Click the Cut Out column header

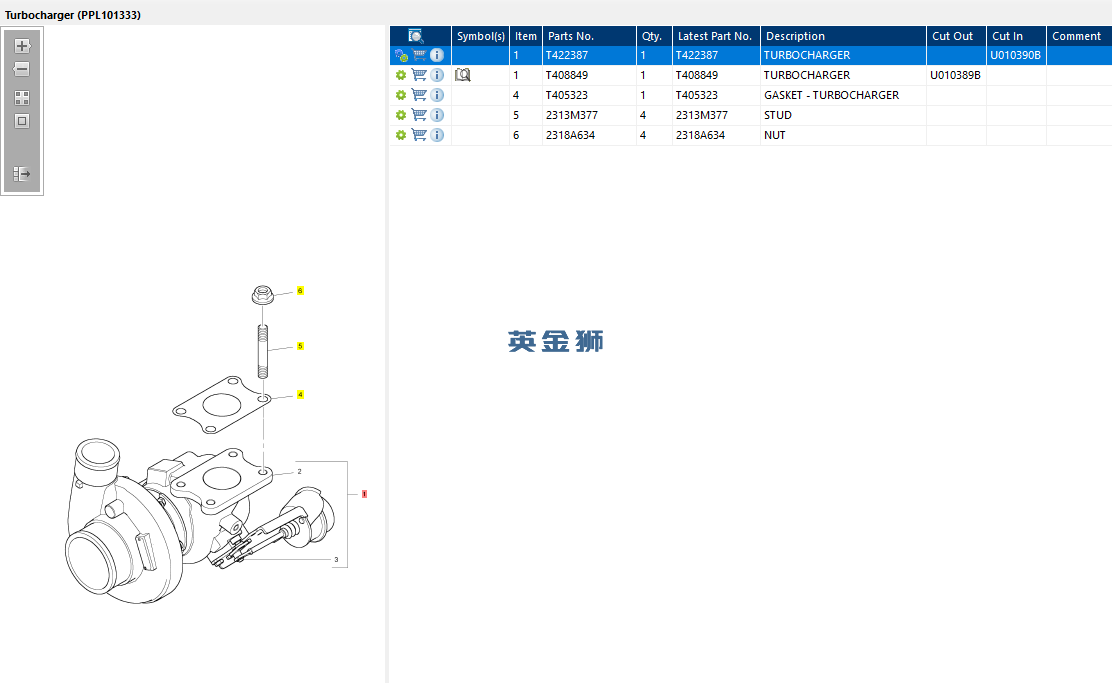pos(956,36)
